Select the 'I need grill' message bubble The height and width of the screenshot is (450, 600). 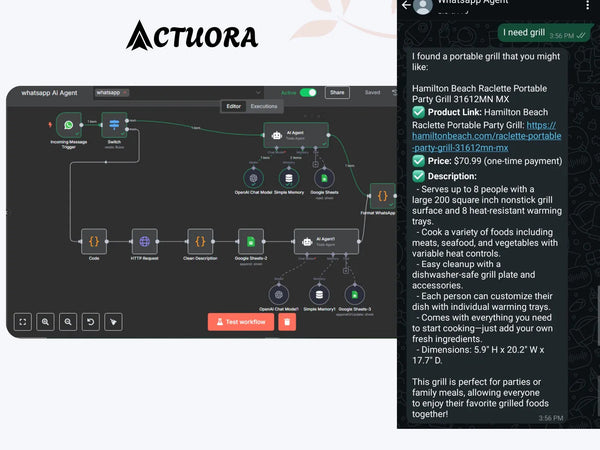(545, 33)
